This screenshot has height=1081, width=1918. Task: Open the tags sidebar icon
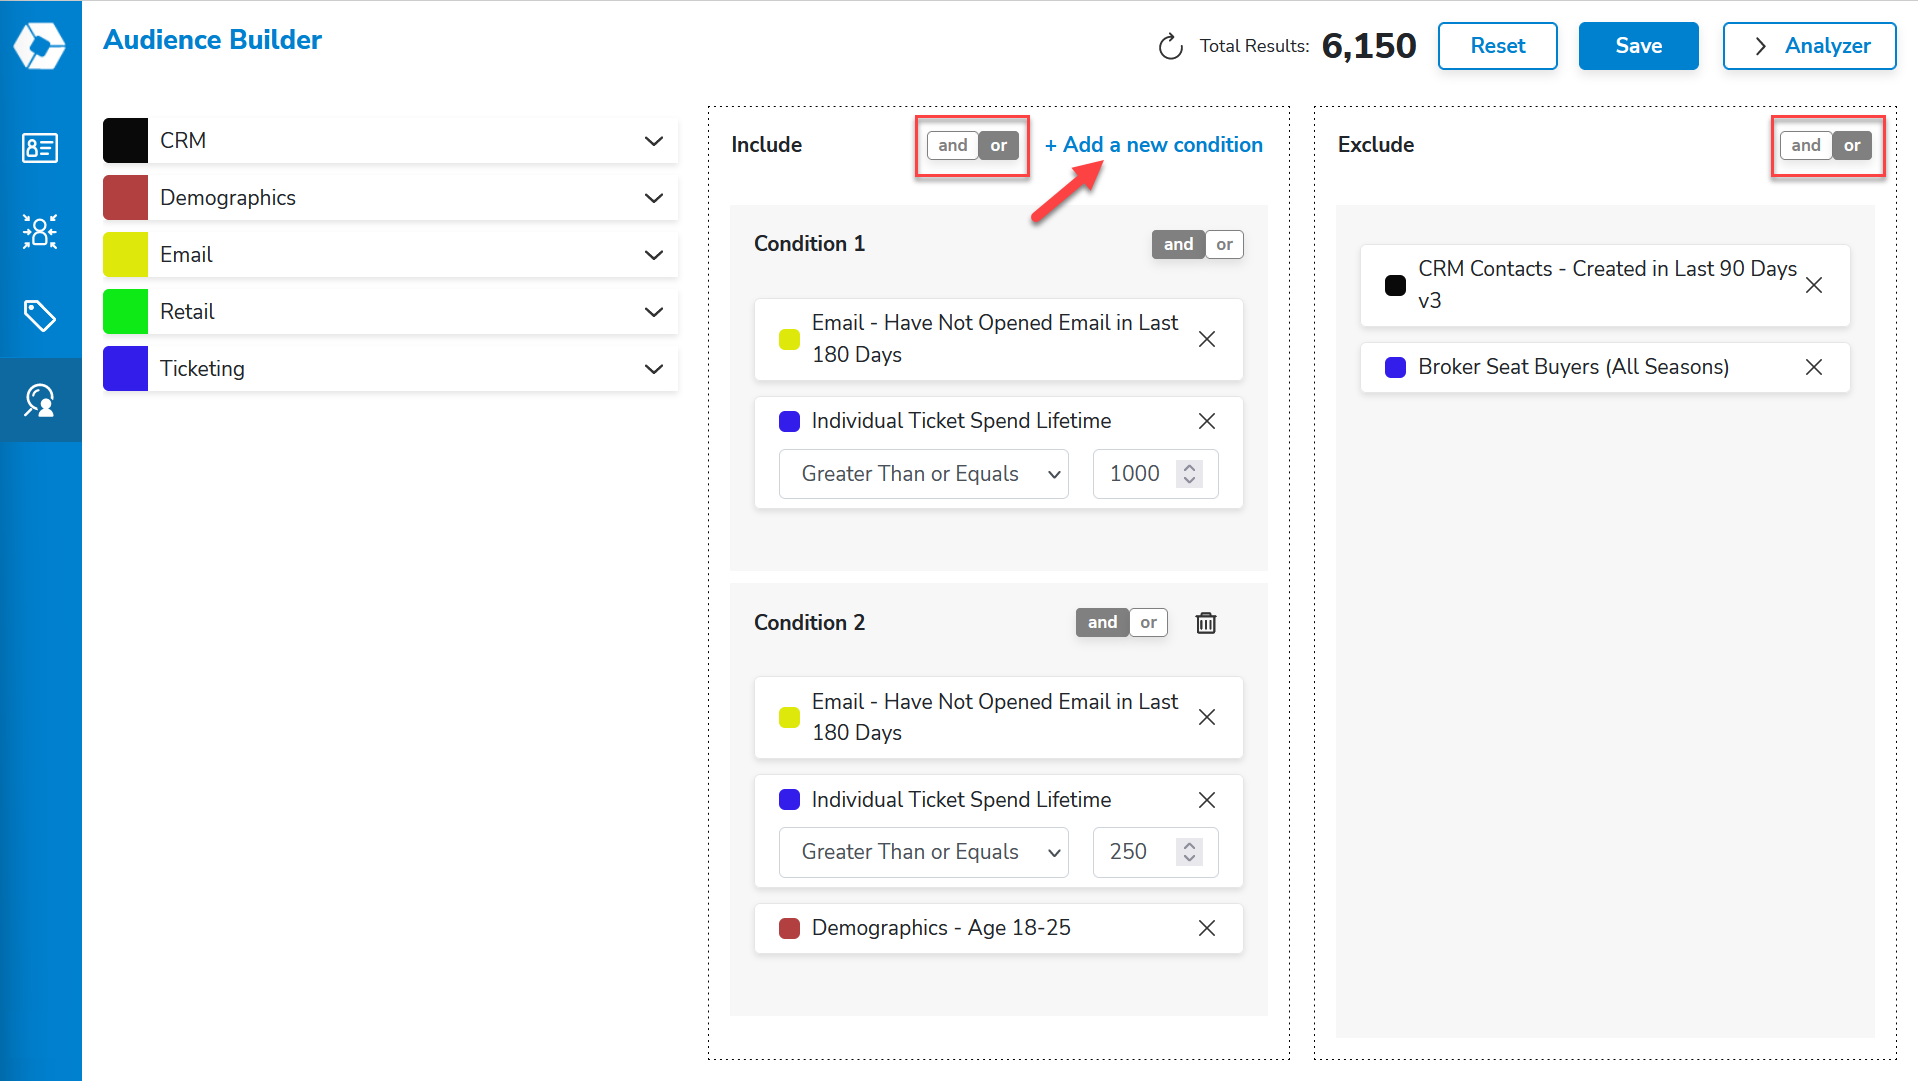click(40, 316)
